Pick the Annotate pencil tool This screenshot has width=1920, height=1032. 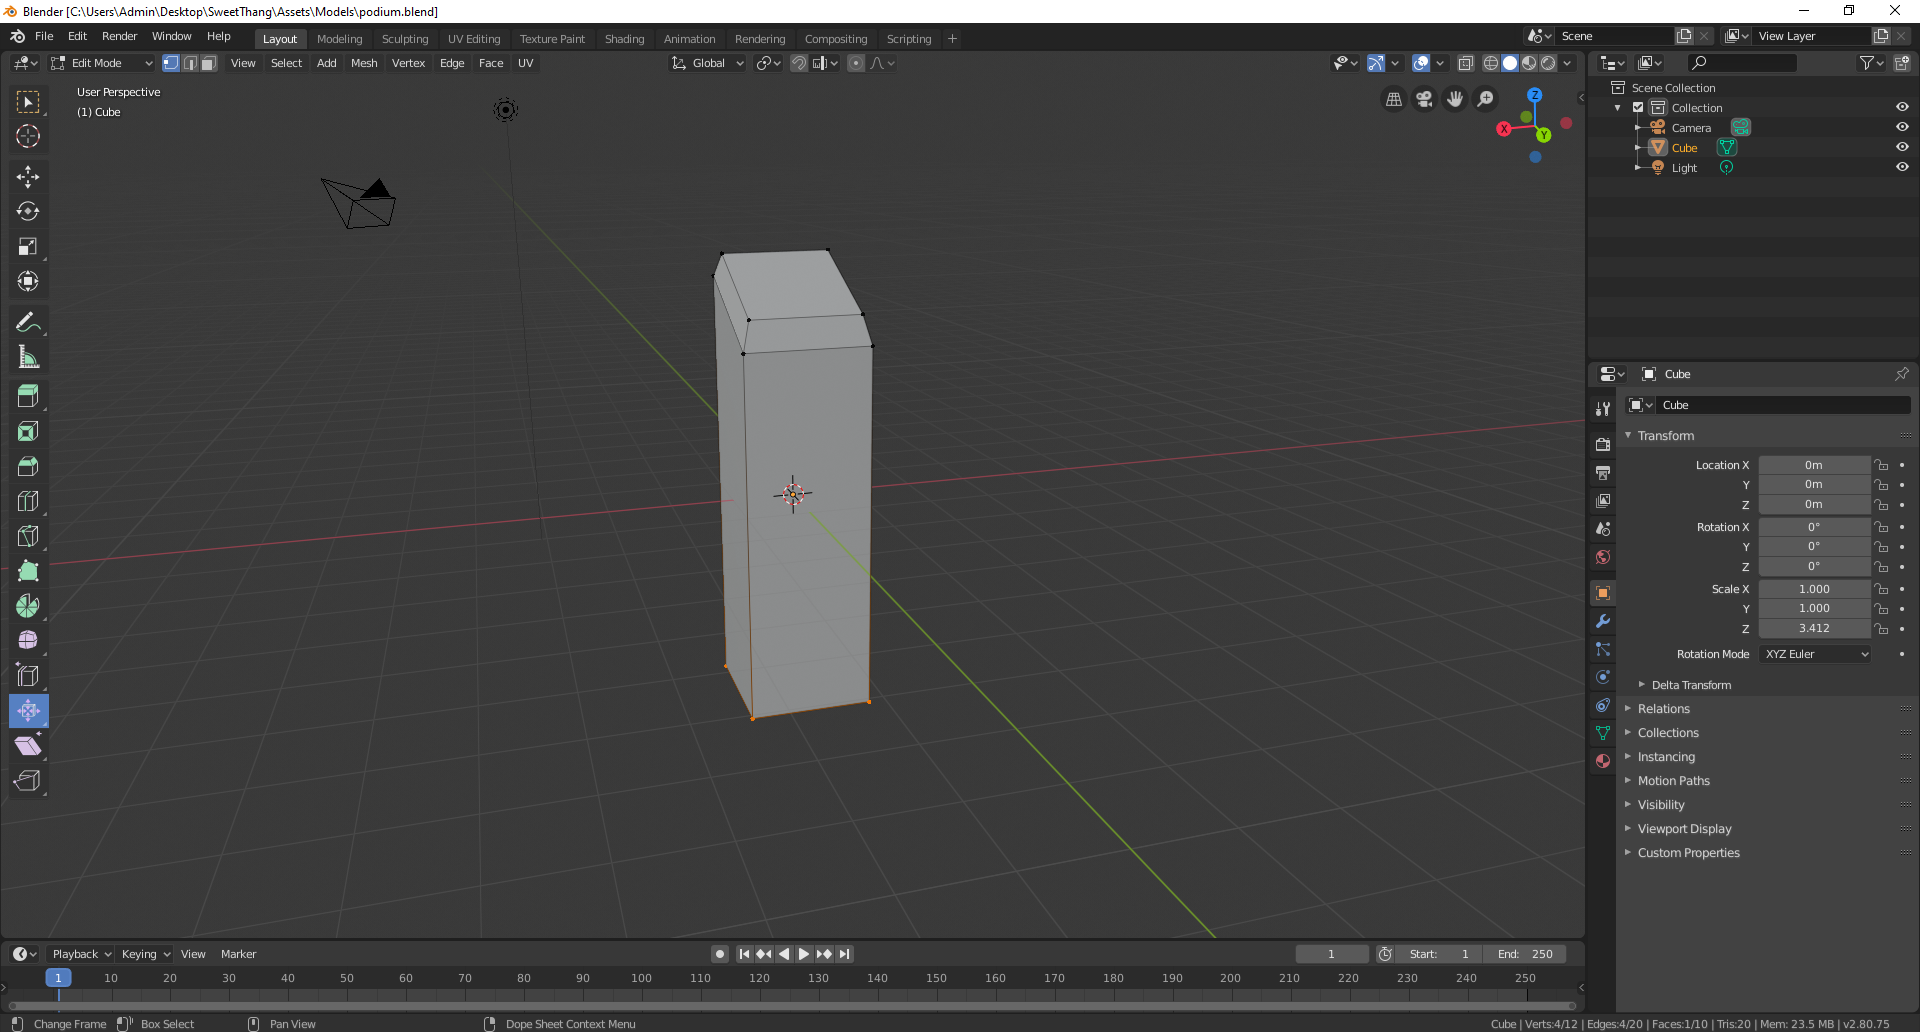28,322
